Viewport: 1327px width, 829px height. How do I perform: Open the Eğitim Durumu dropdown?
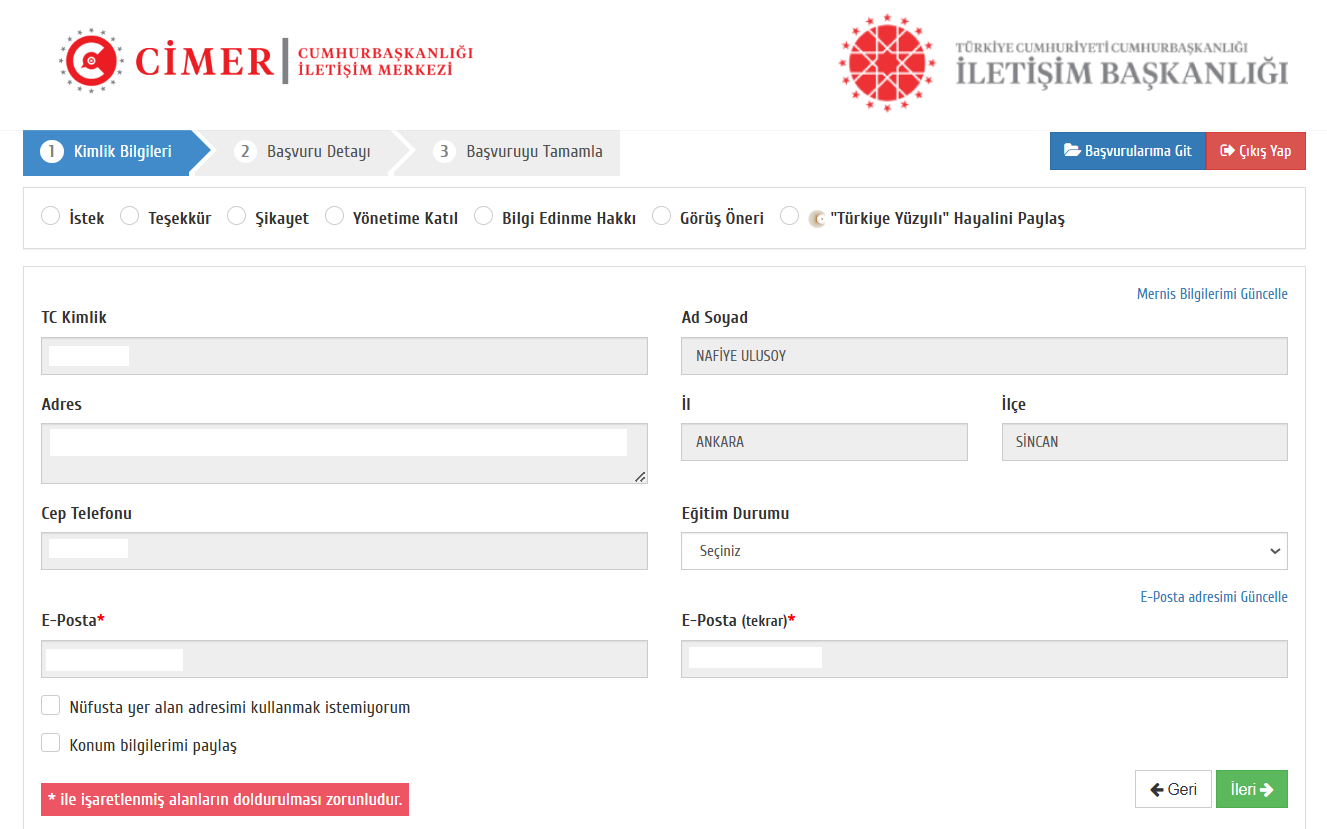point(983,551)
